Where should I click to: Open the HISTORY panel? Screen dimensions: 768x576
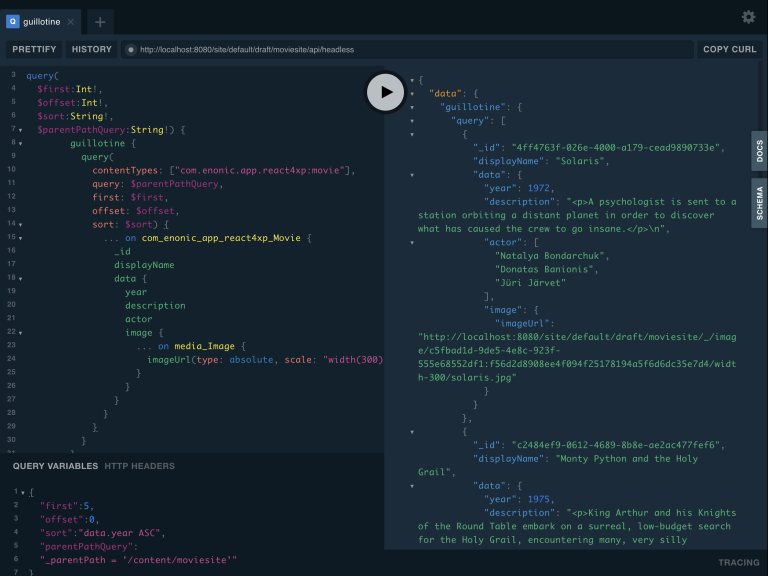point(92,49)
